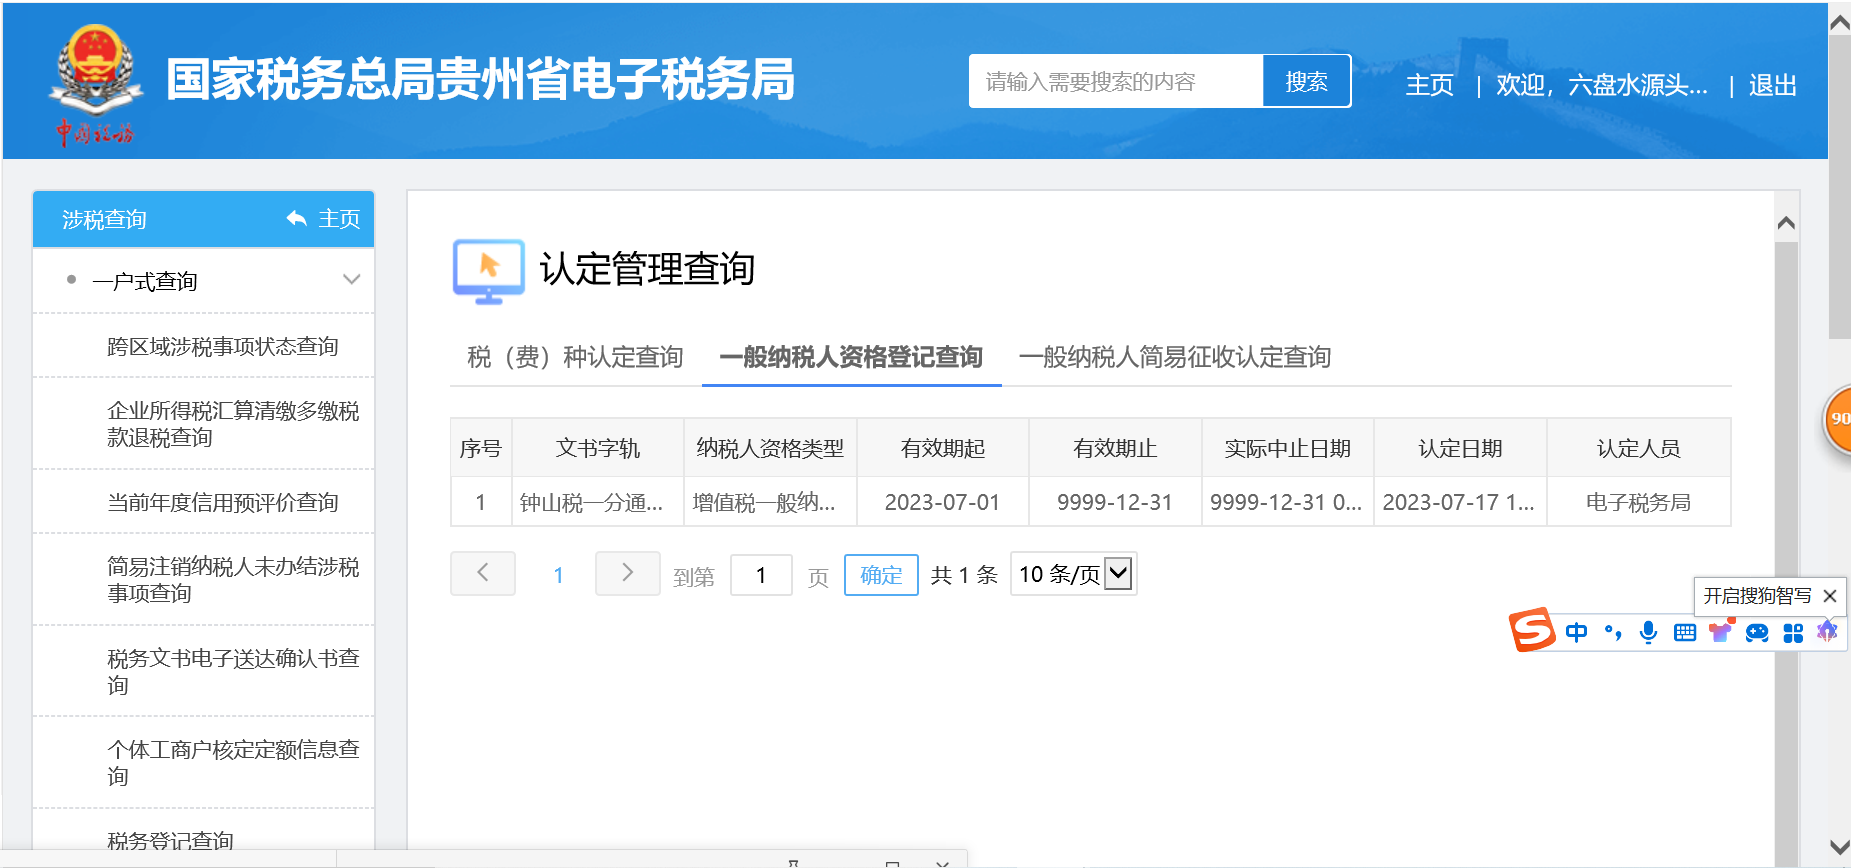This screenshot has height=868, width=1851.
Task: Open Sogou skin shop shirt icon
Action: (x=1721, y=631)
